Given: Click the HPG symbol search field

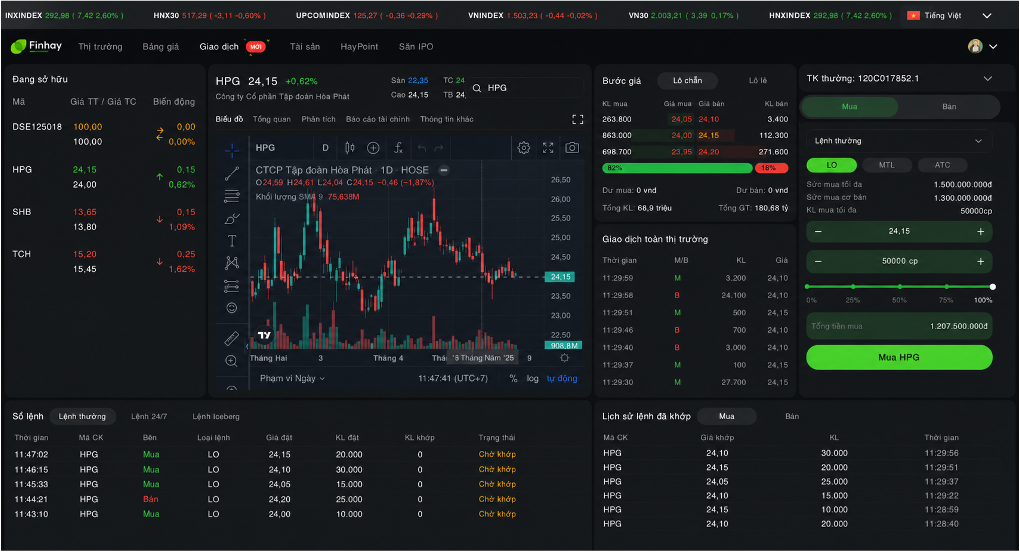Looking at the screenshot, I should pos(527,88).
